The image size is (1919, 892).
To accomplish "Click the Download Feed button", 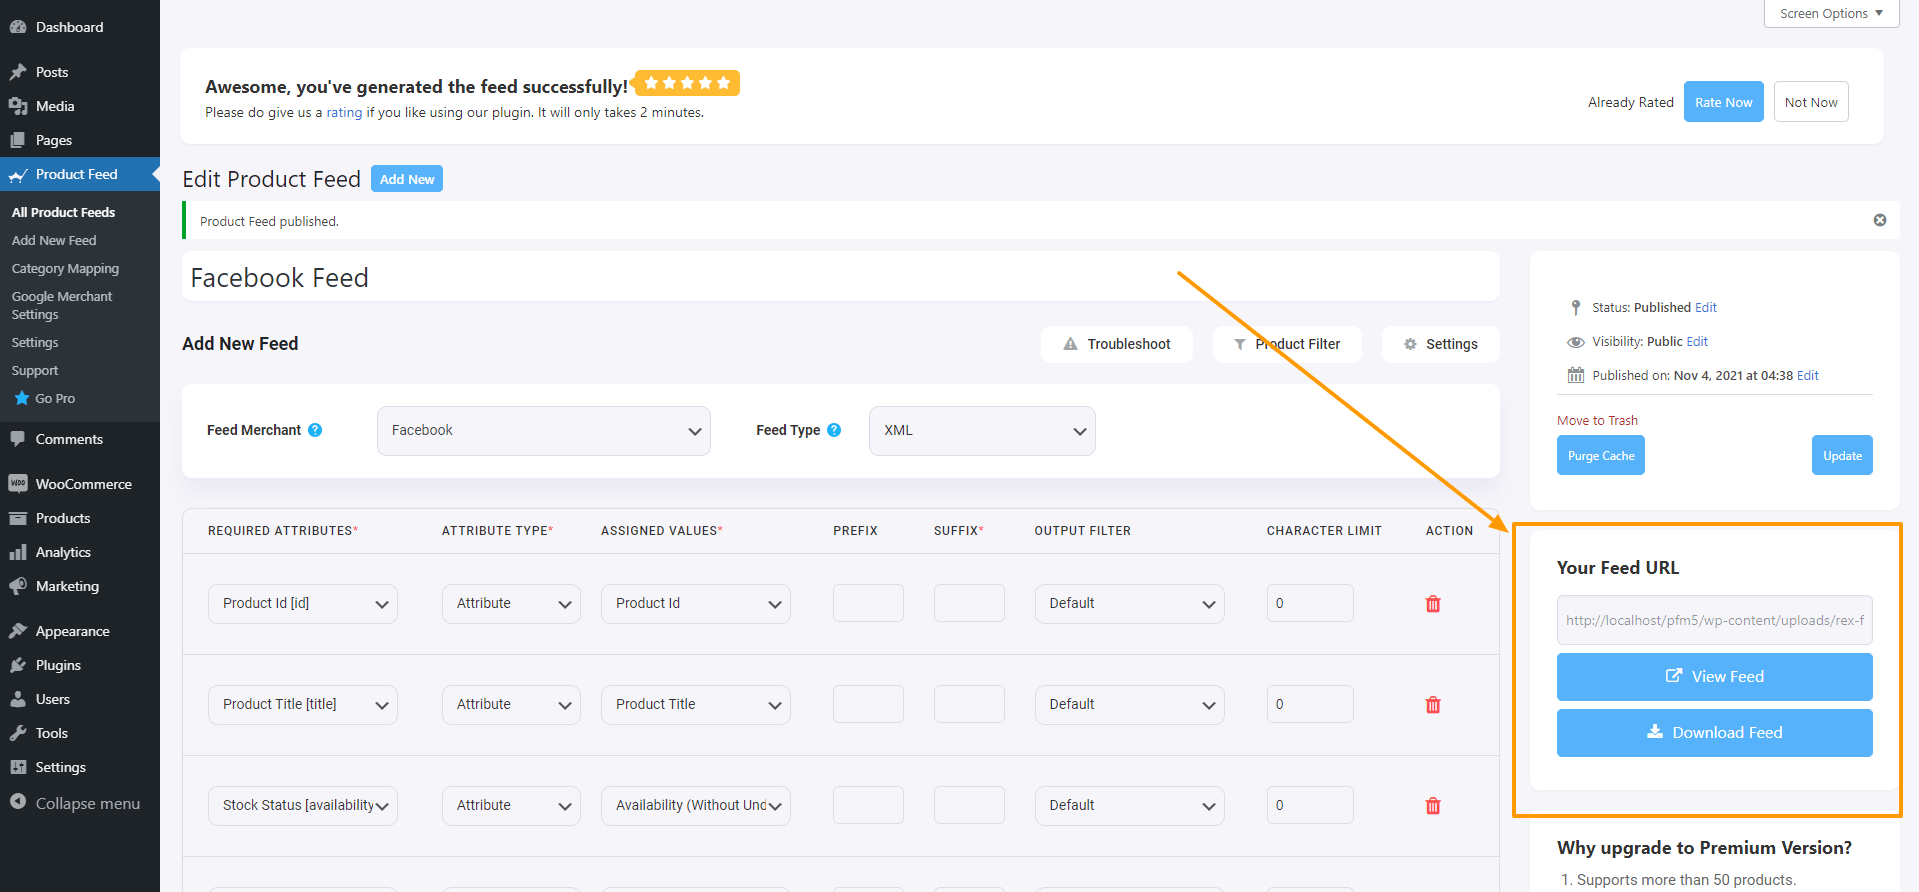I will (1715, 733).
